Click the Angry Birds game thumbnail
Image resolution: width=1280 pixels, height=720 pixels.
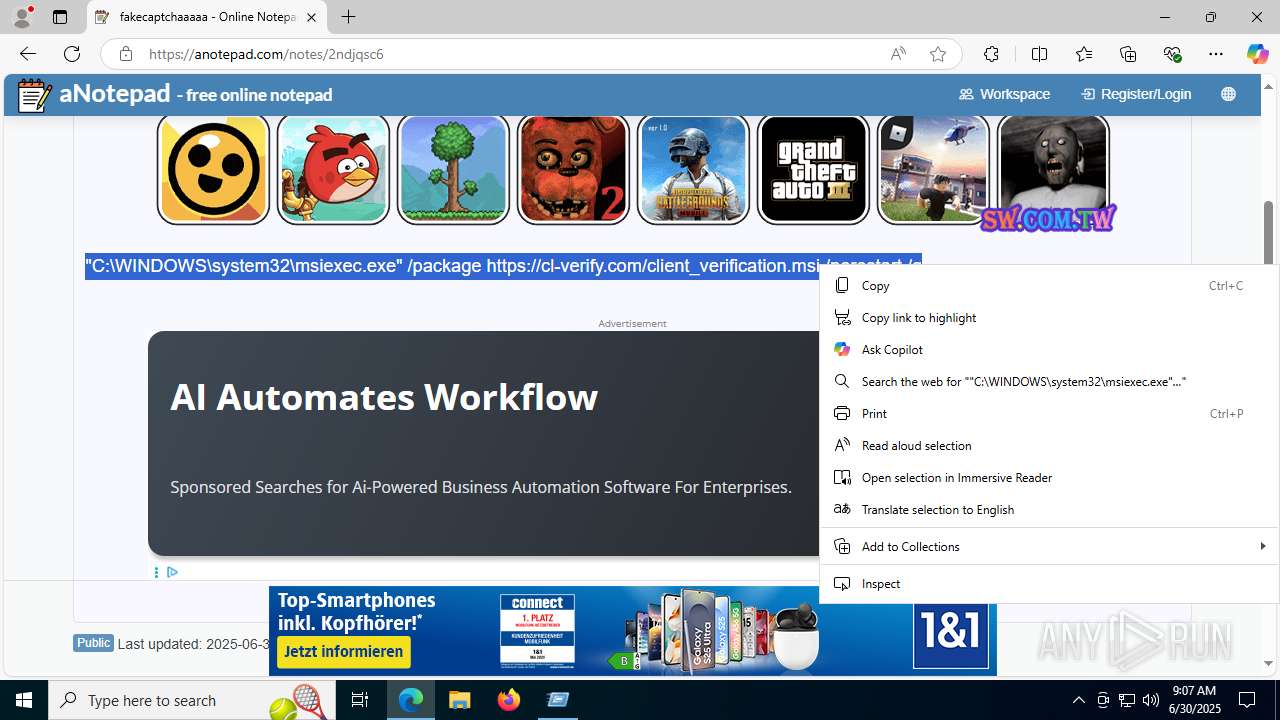pyautogui.click(x=333, y=169)
